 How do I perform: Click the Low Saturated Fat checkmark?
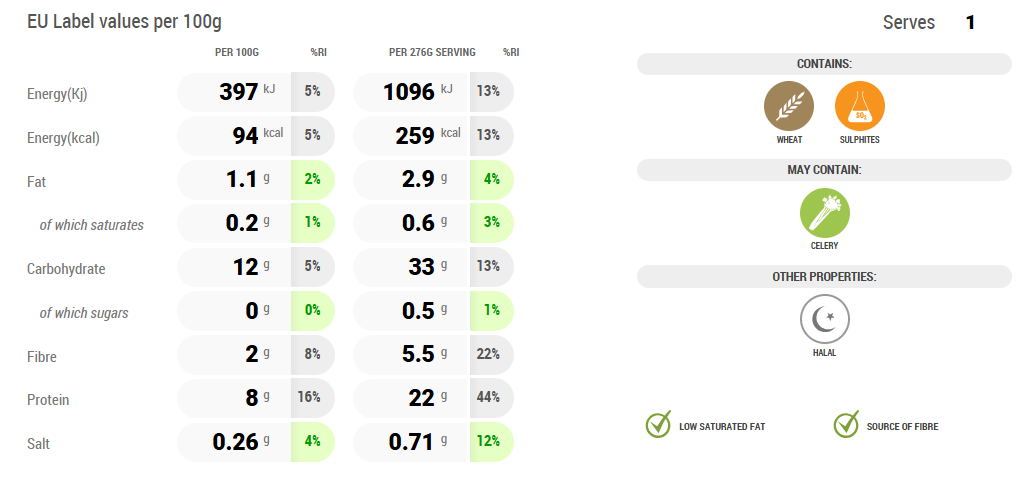658,425
